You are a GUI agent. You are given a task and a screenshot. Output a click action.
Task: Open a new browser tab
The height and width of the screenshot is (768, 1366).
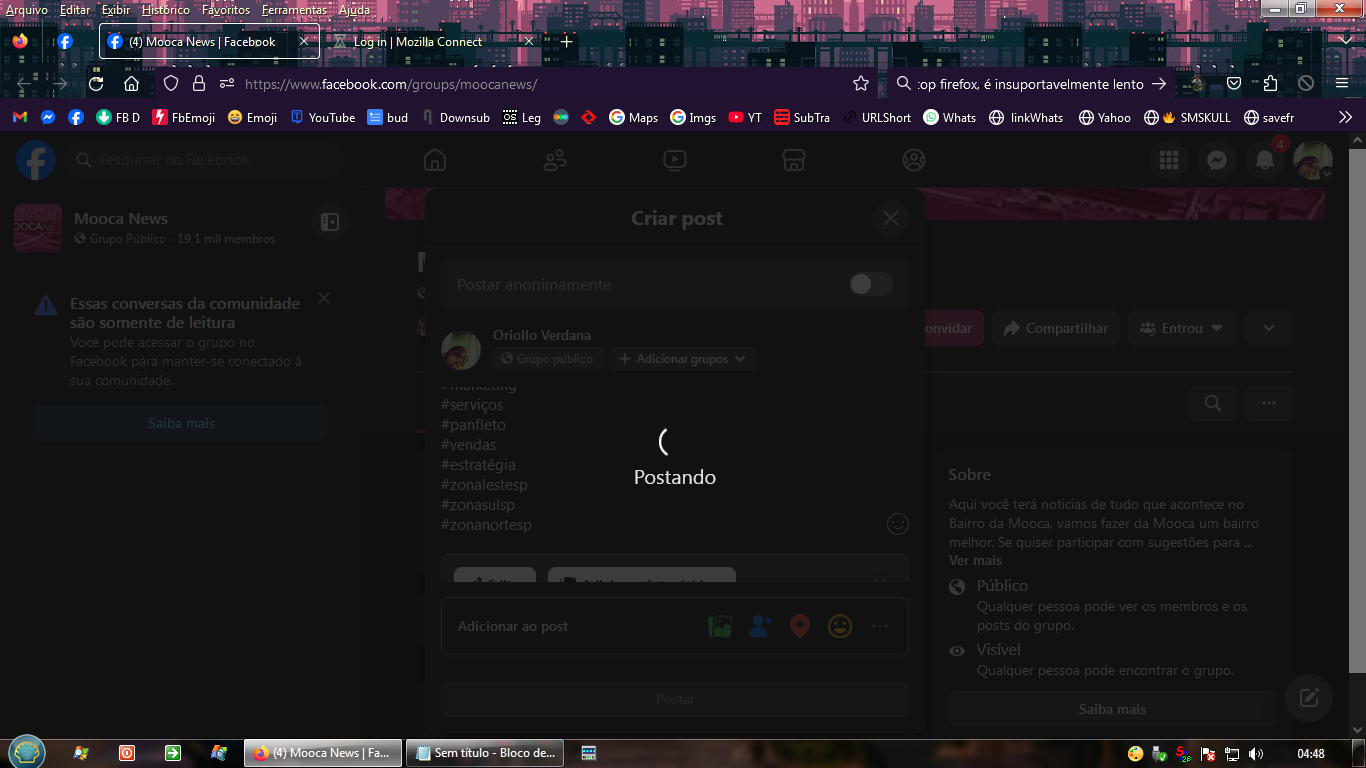567,42
